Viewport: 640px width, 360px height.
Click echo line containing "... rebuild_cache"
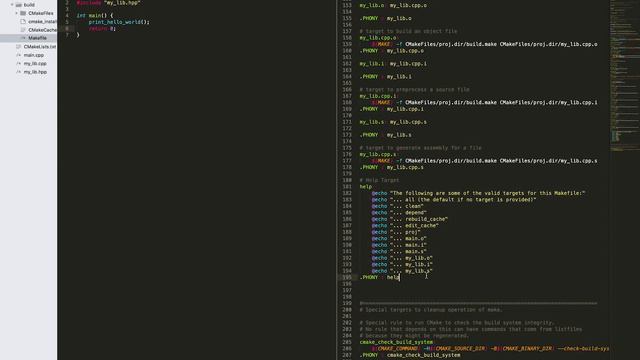click(410, 219)
